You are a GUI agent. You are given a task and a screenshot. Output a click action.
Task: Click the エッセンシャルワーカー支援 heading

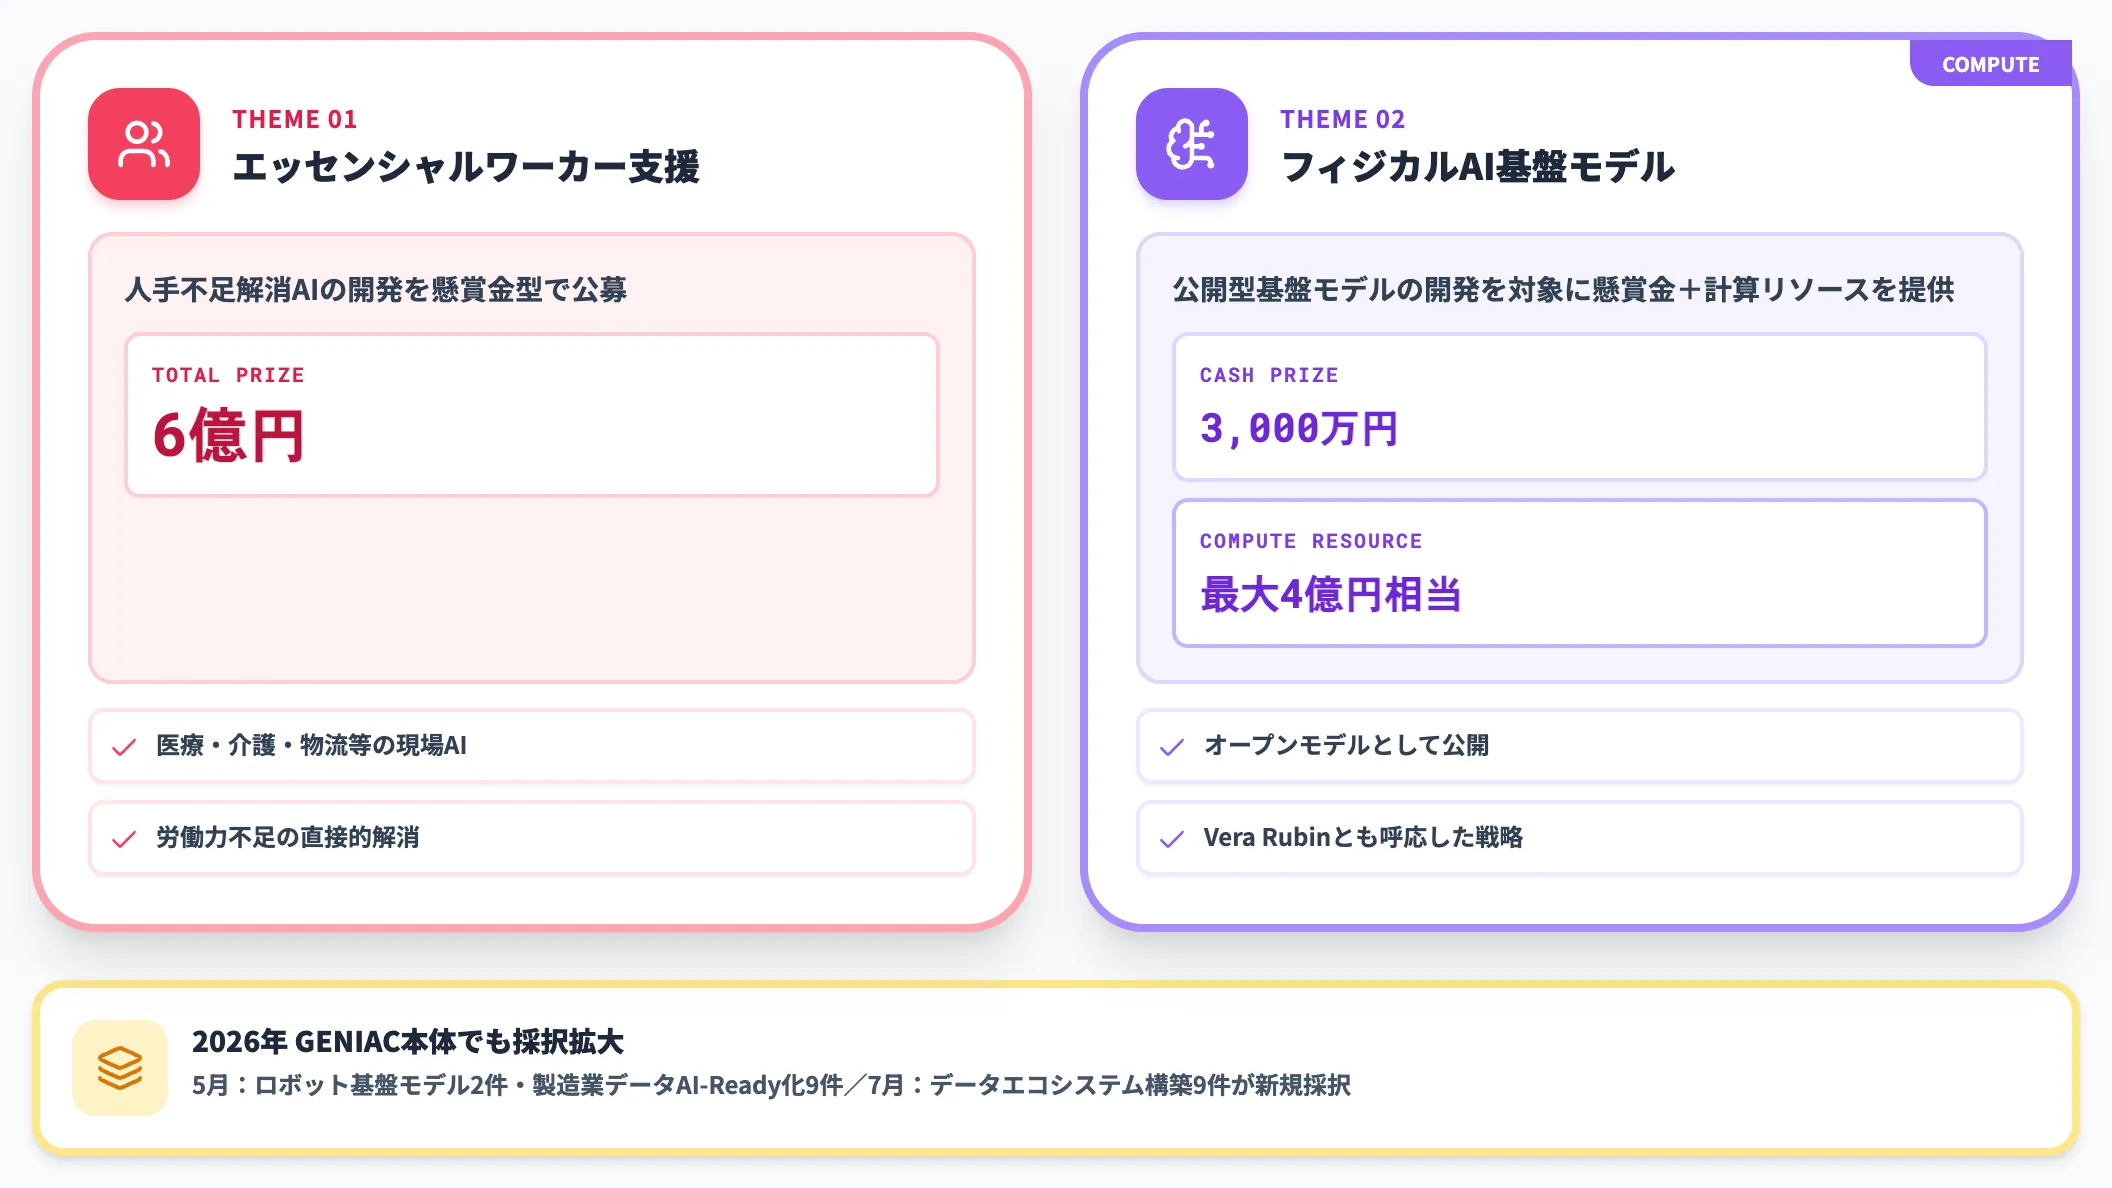pos(466,166)
